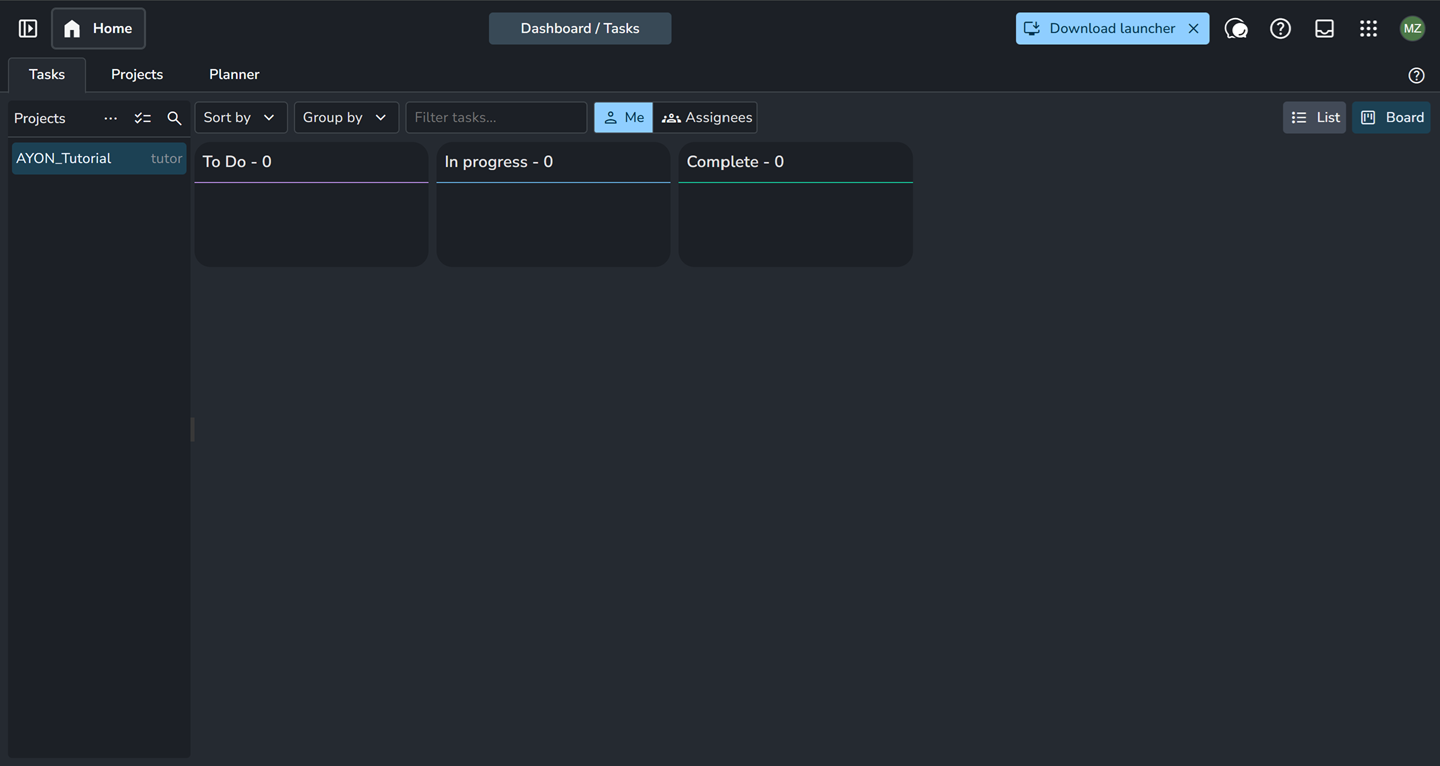Switch to List view
This screenshot has height=766, width=1440.
pos(1315,118)
